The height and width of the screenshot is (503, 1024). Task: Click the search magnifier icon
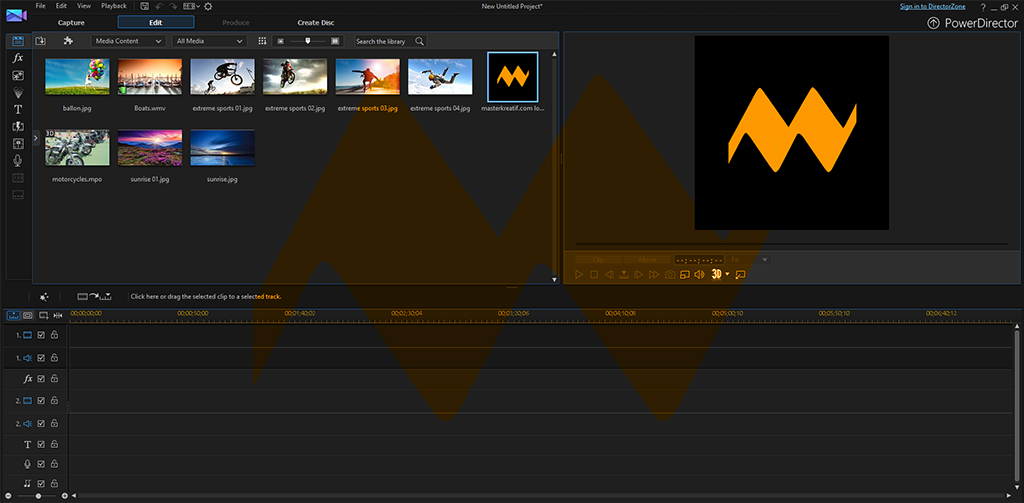click(x=419, y=41)
